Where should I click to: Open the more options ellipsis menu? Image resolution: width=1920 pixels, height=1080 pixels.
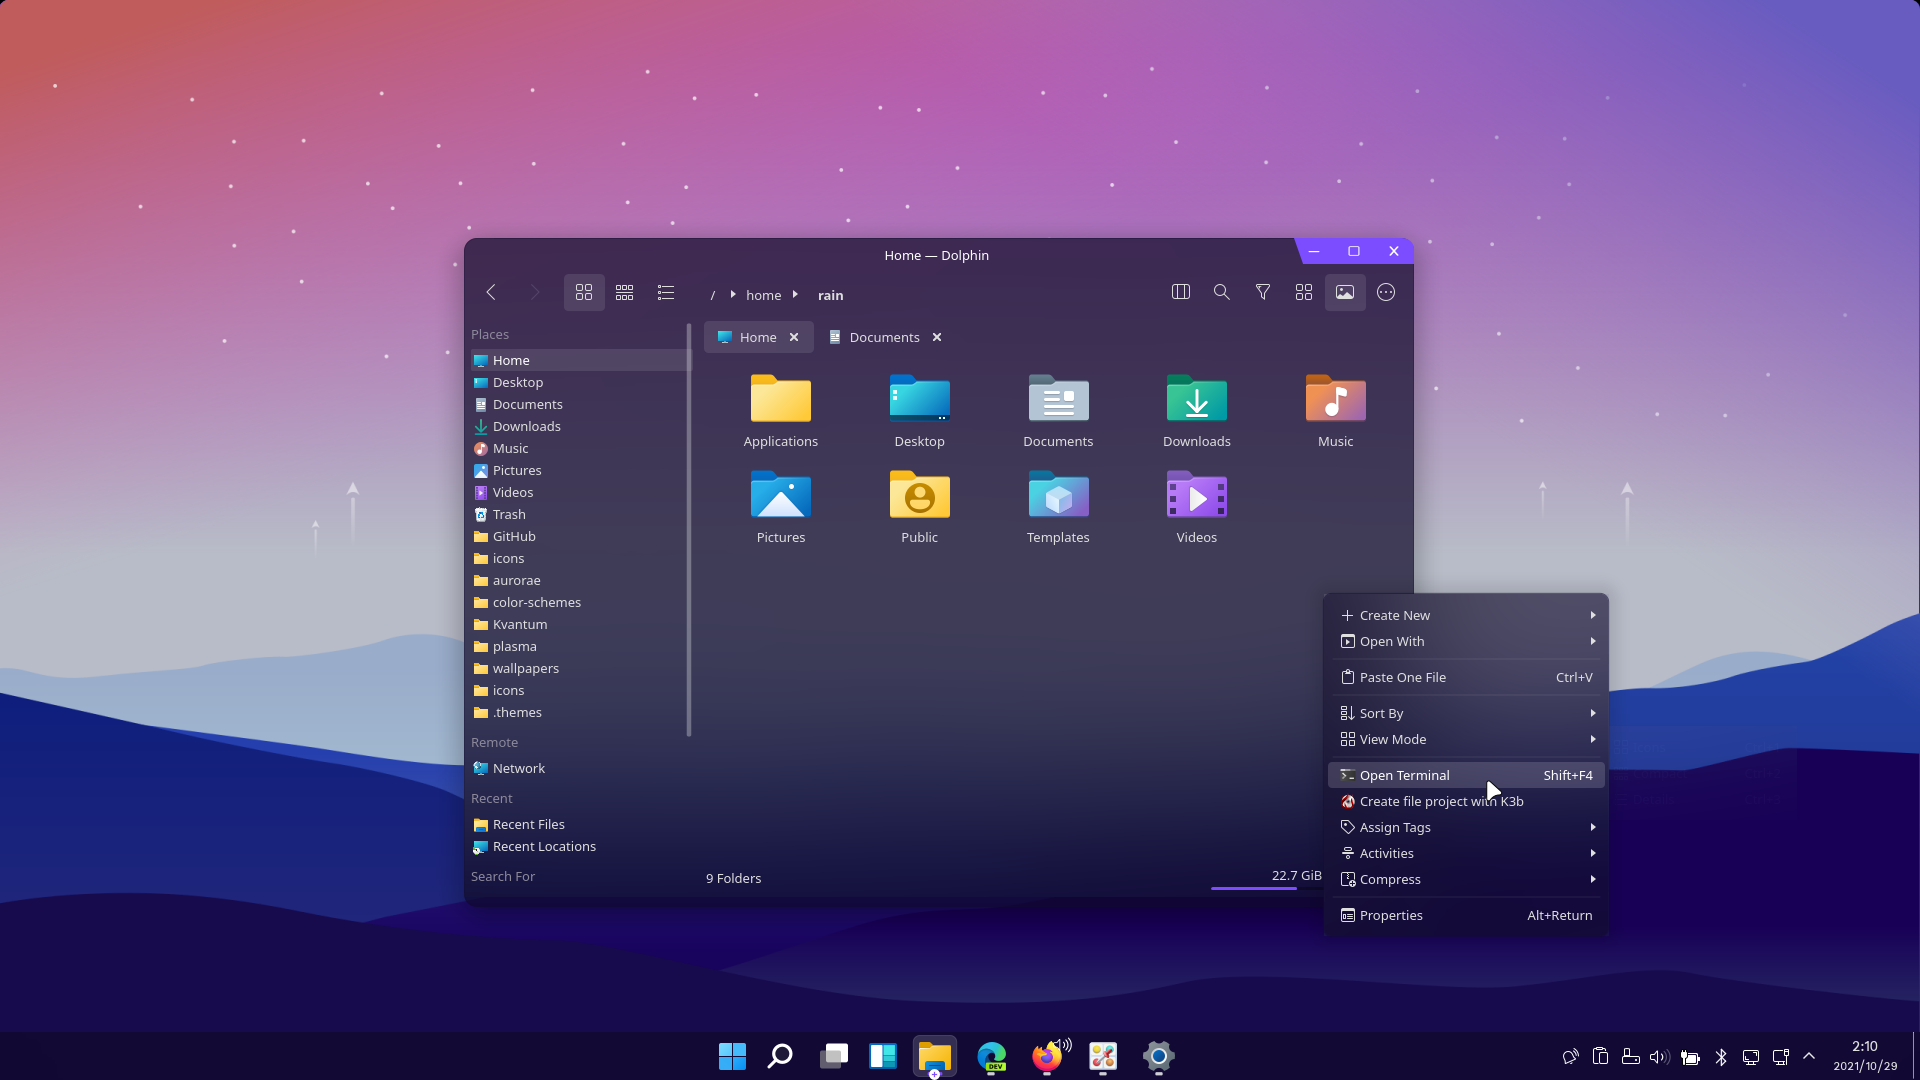pos(1386,292)
